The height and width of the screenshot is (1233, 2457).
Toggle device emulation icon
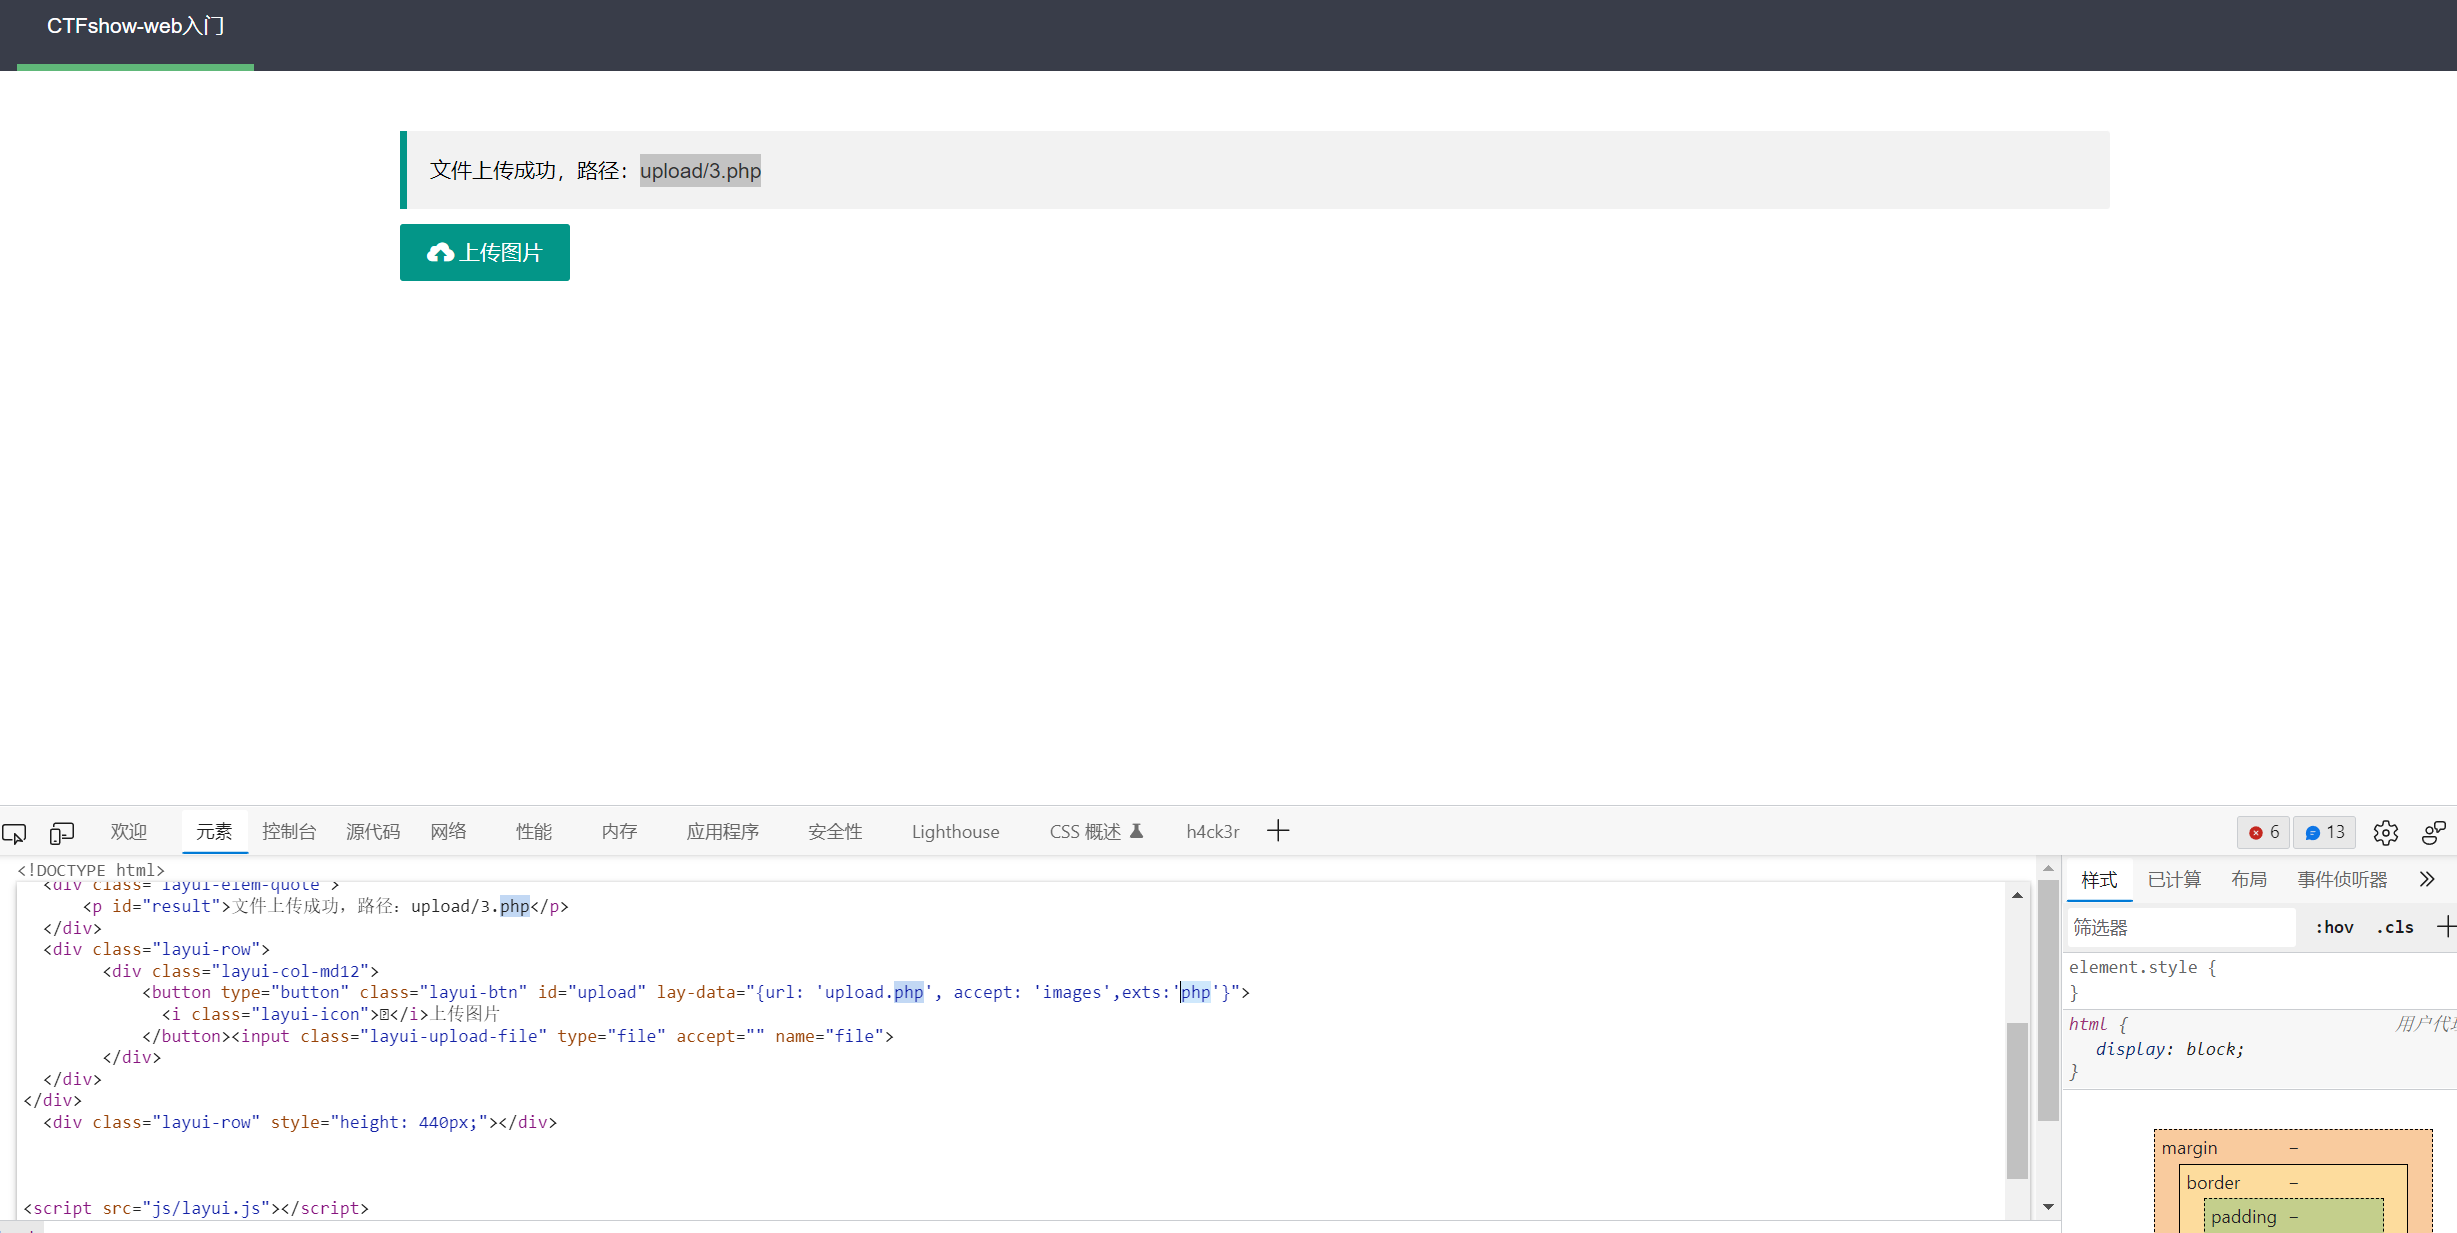(x=62, y=833)
